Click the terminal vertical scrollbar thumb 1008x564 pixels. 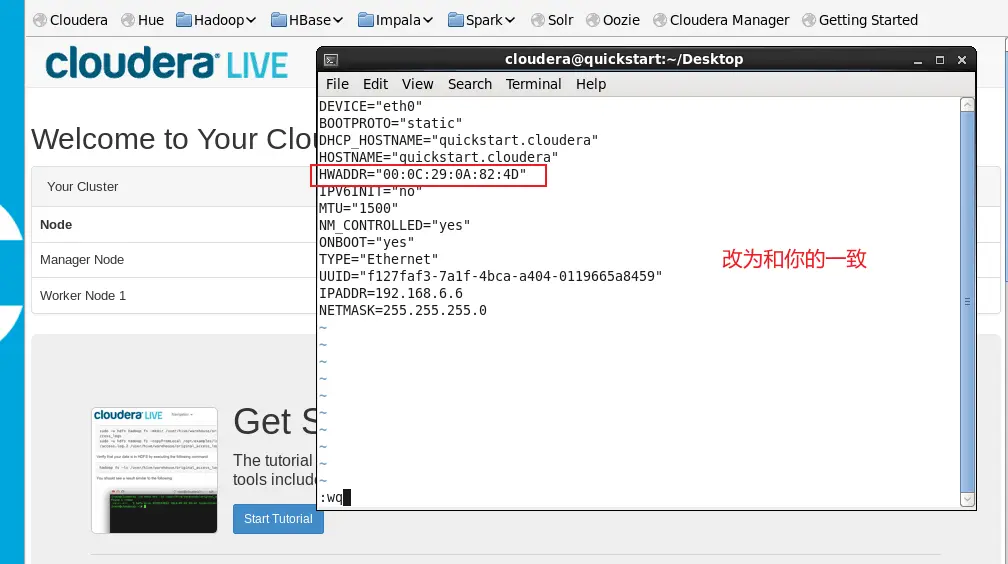tap(967, 302)
